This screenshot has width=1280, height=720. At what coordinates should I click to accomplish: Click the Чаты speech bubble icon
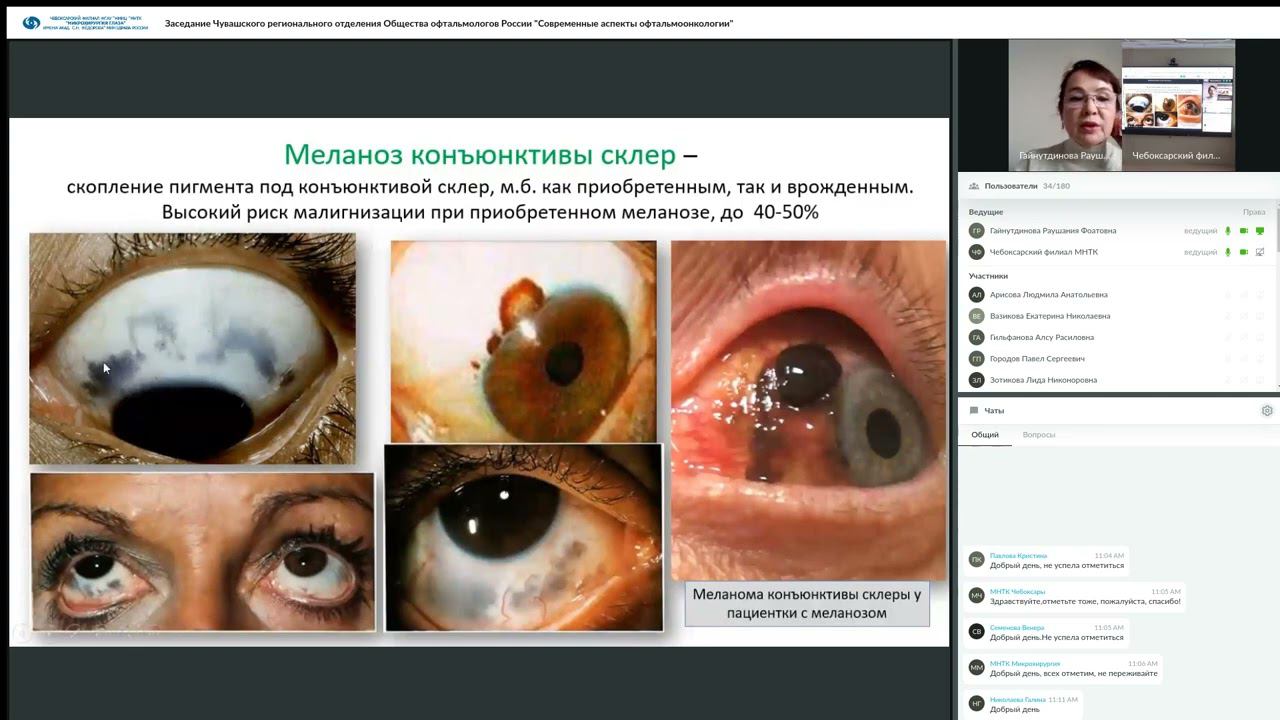974,411
